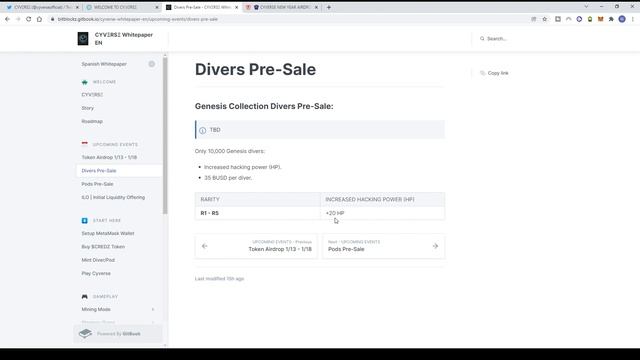640x360 pixels.
Task: Open Token Airdrop 1/13 - 1/18 in sidebar
Action: point(109,157)
